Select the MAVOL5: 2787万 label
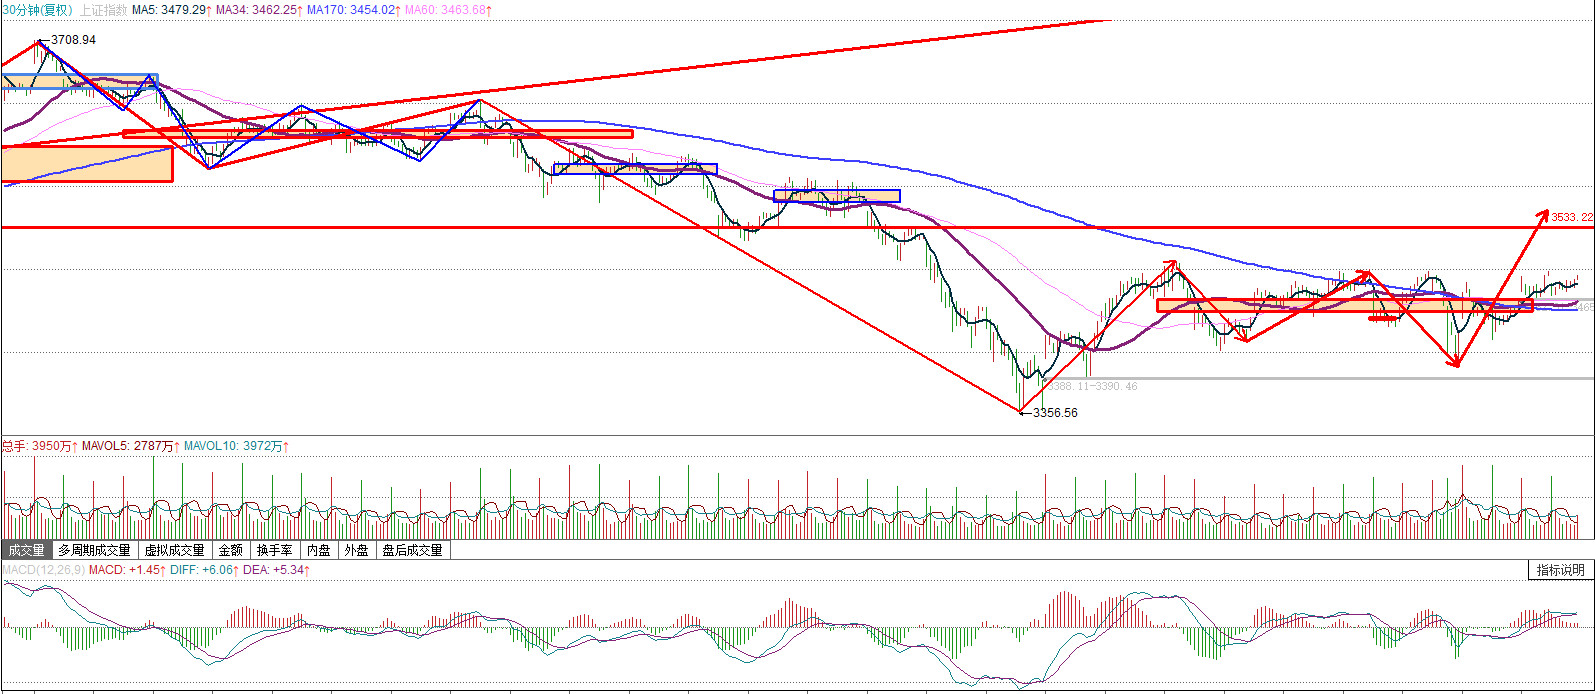The height and width of the screenshot is (694, 1595). coord(130,446)
